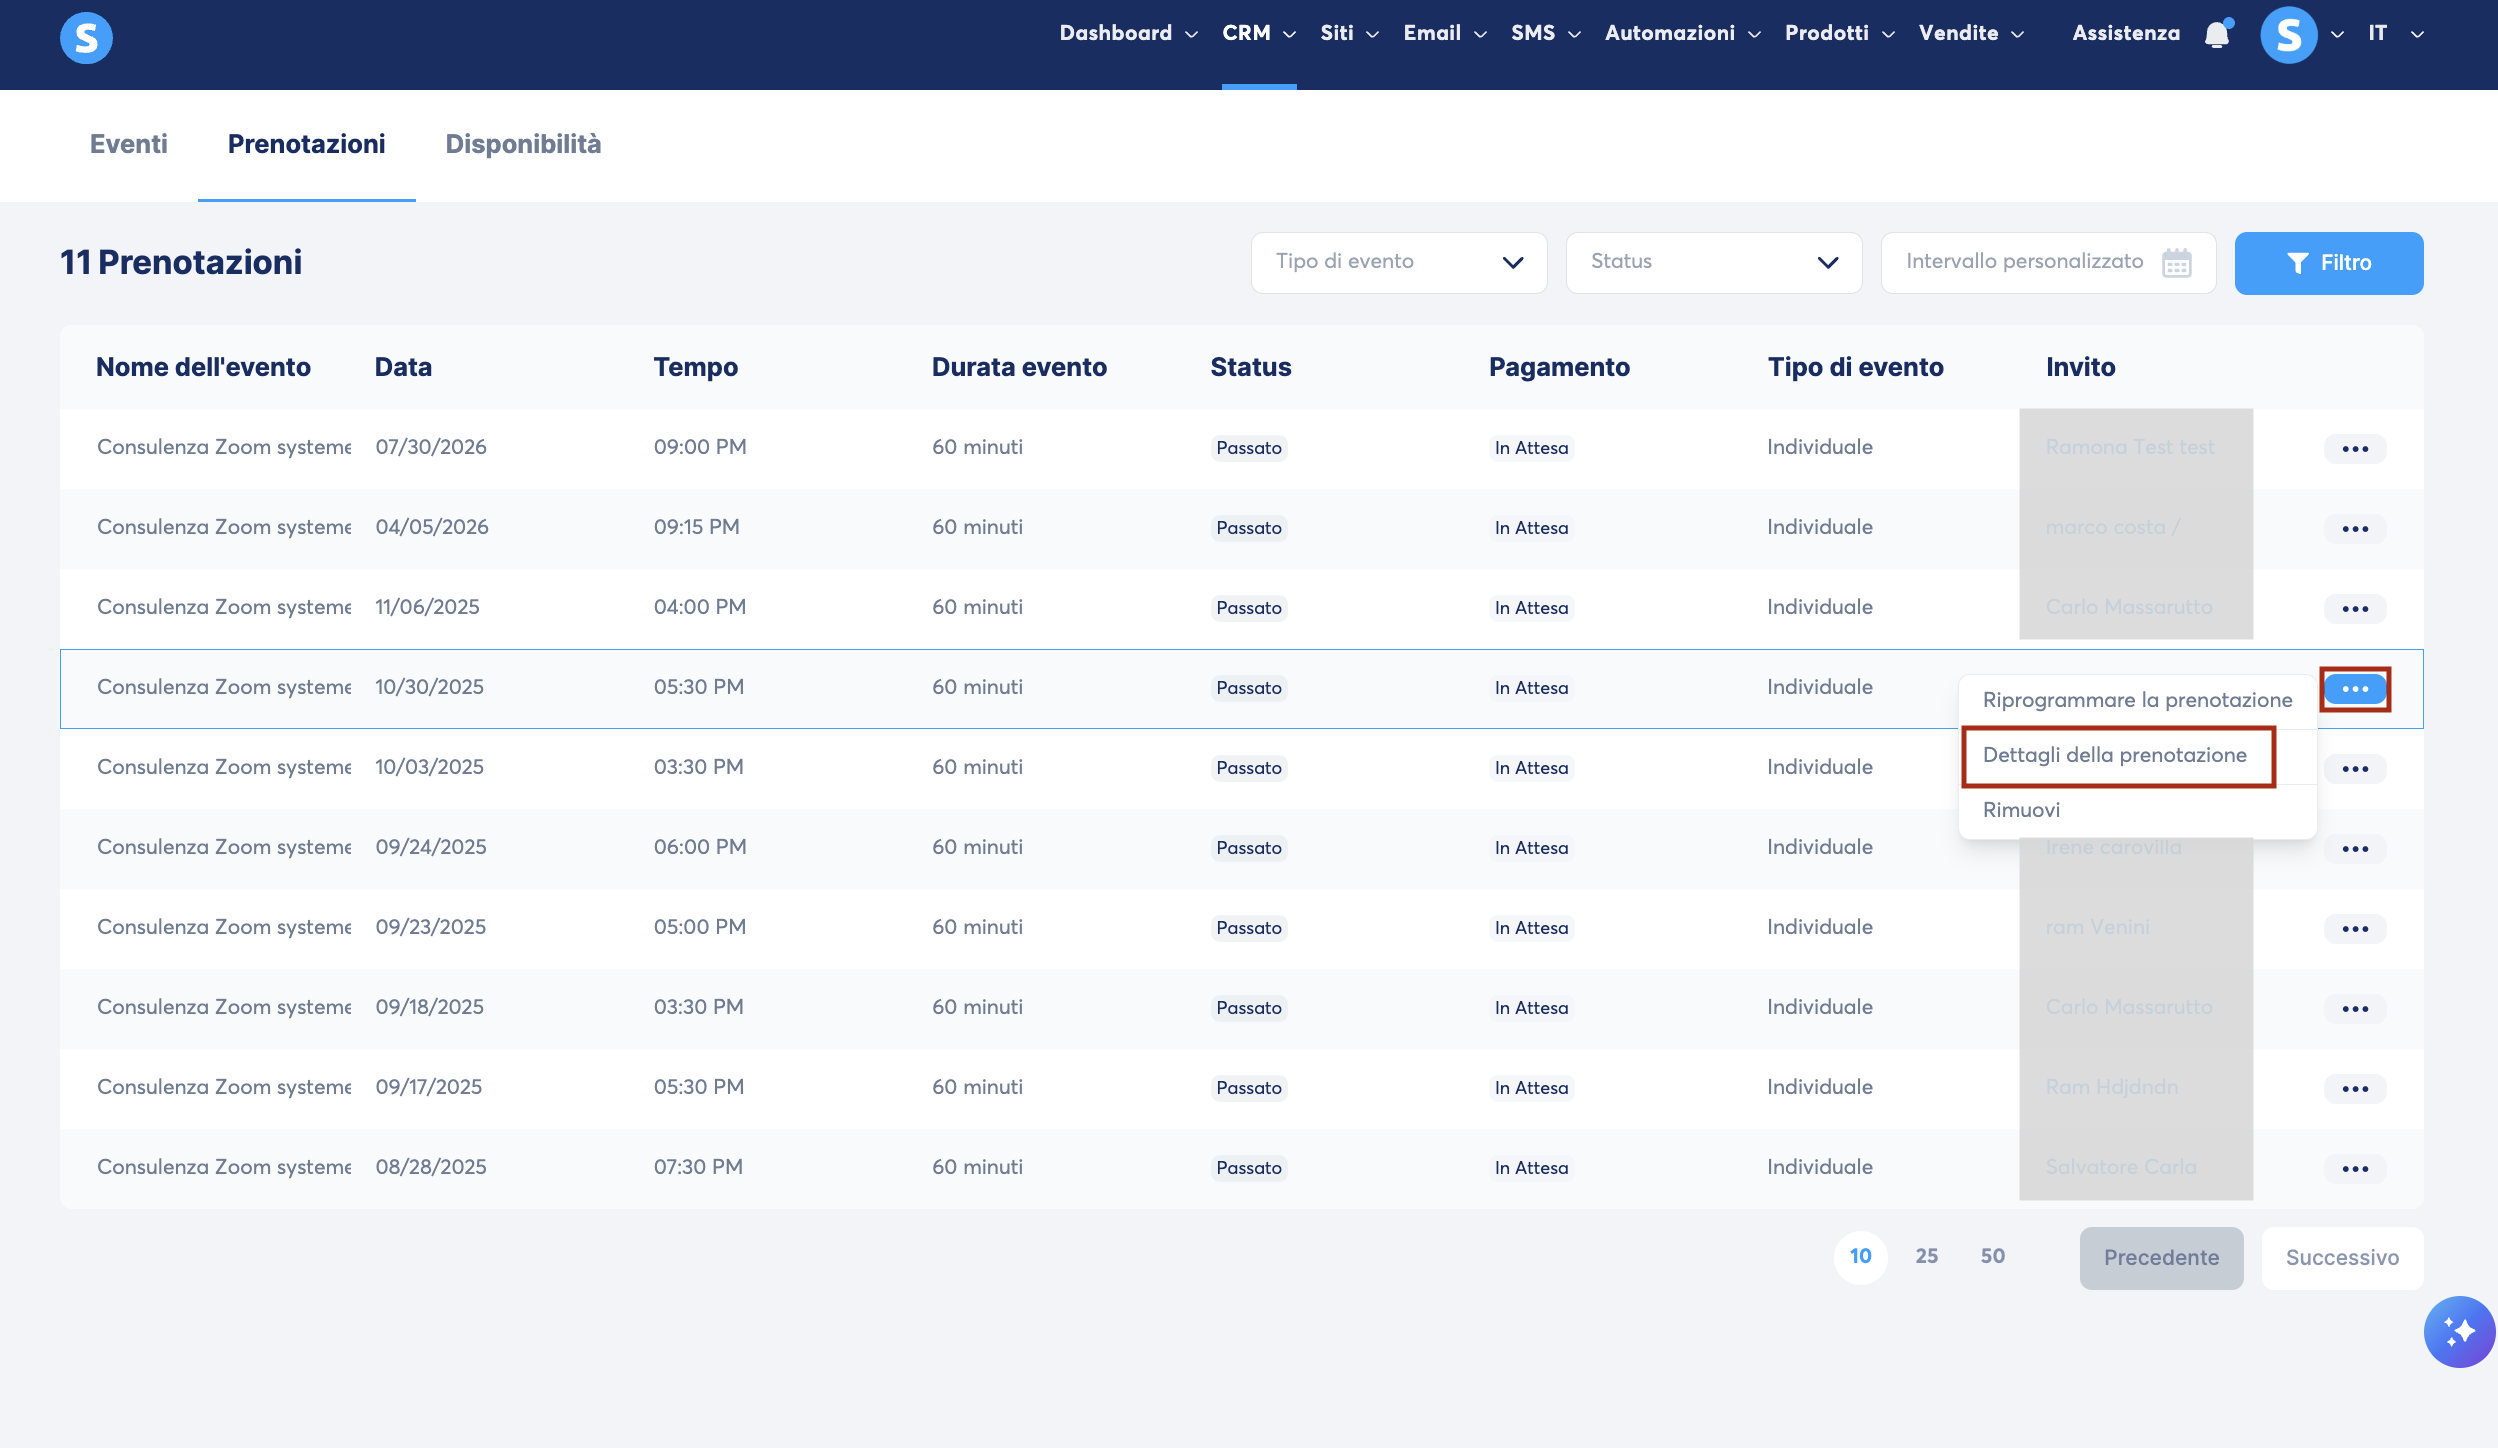Open actions menu for 04/05/2026 booking
Screen dimensions: 2498x1448
(2355, 529)
